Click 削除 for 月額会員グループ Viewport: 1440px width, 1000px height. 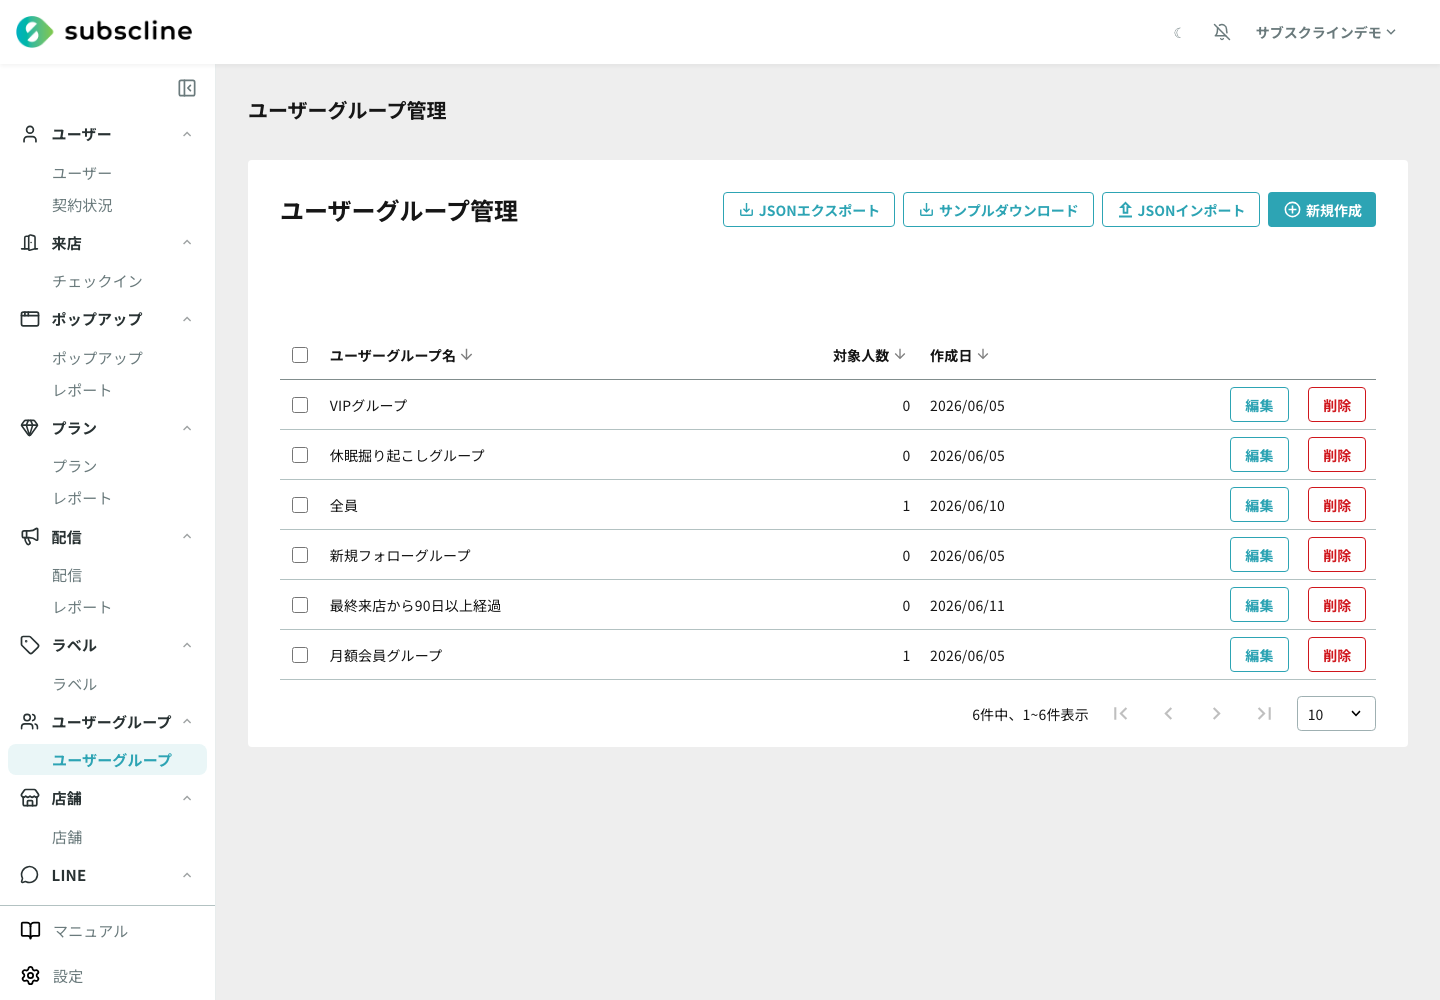(x=1337, y=655)
